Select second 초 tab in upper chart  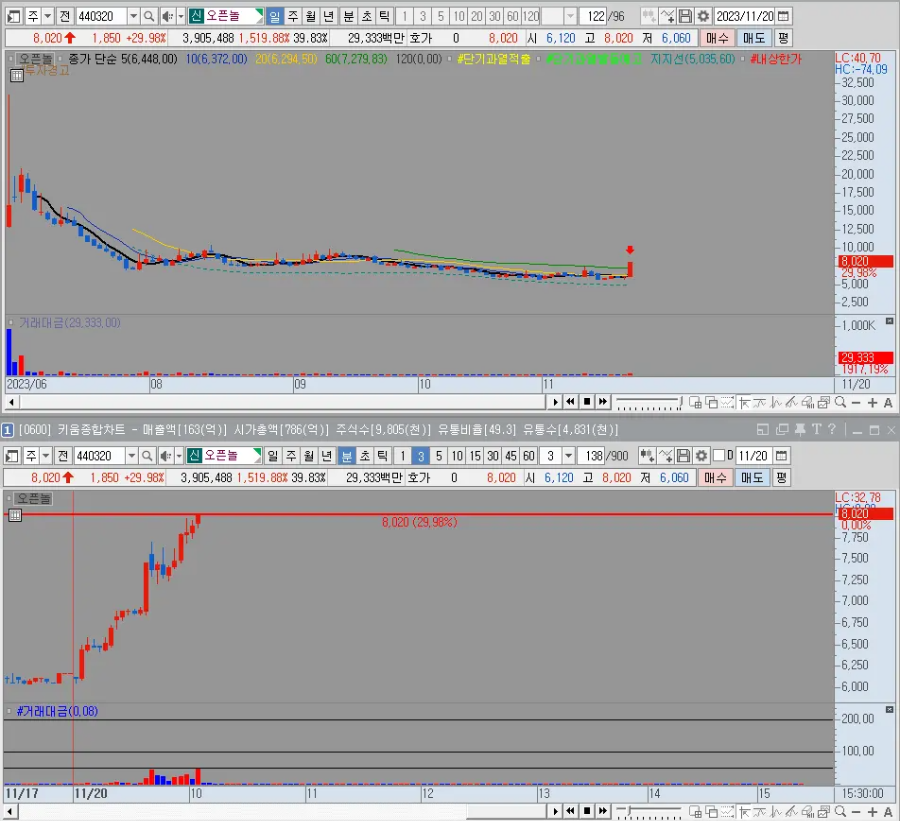(x=366, y=16)
